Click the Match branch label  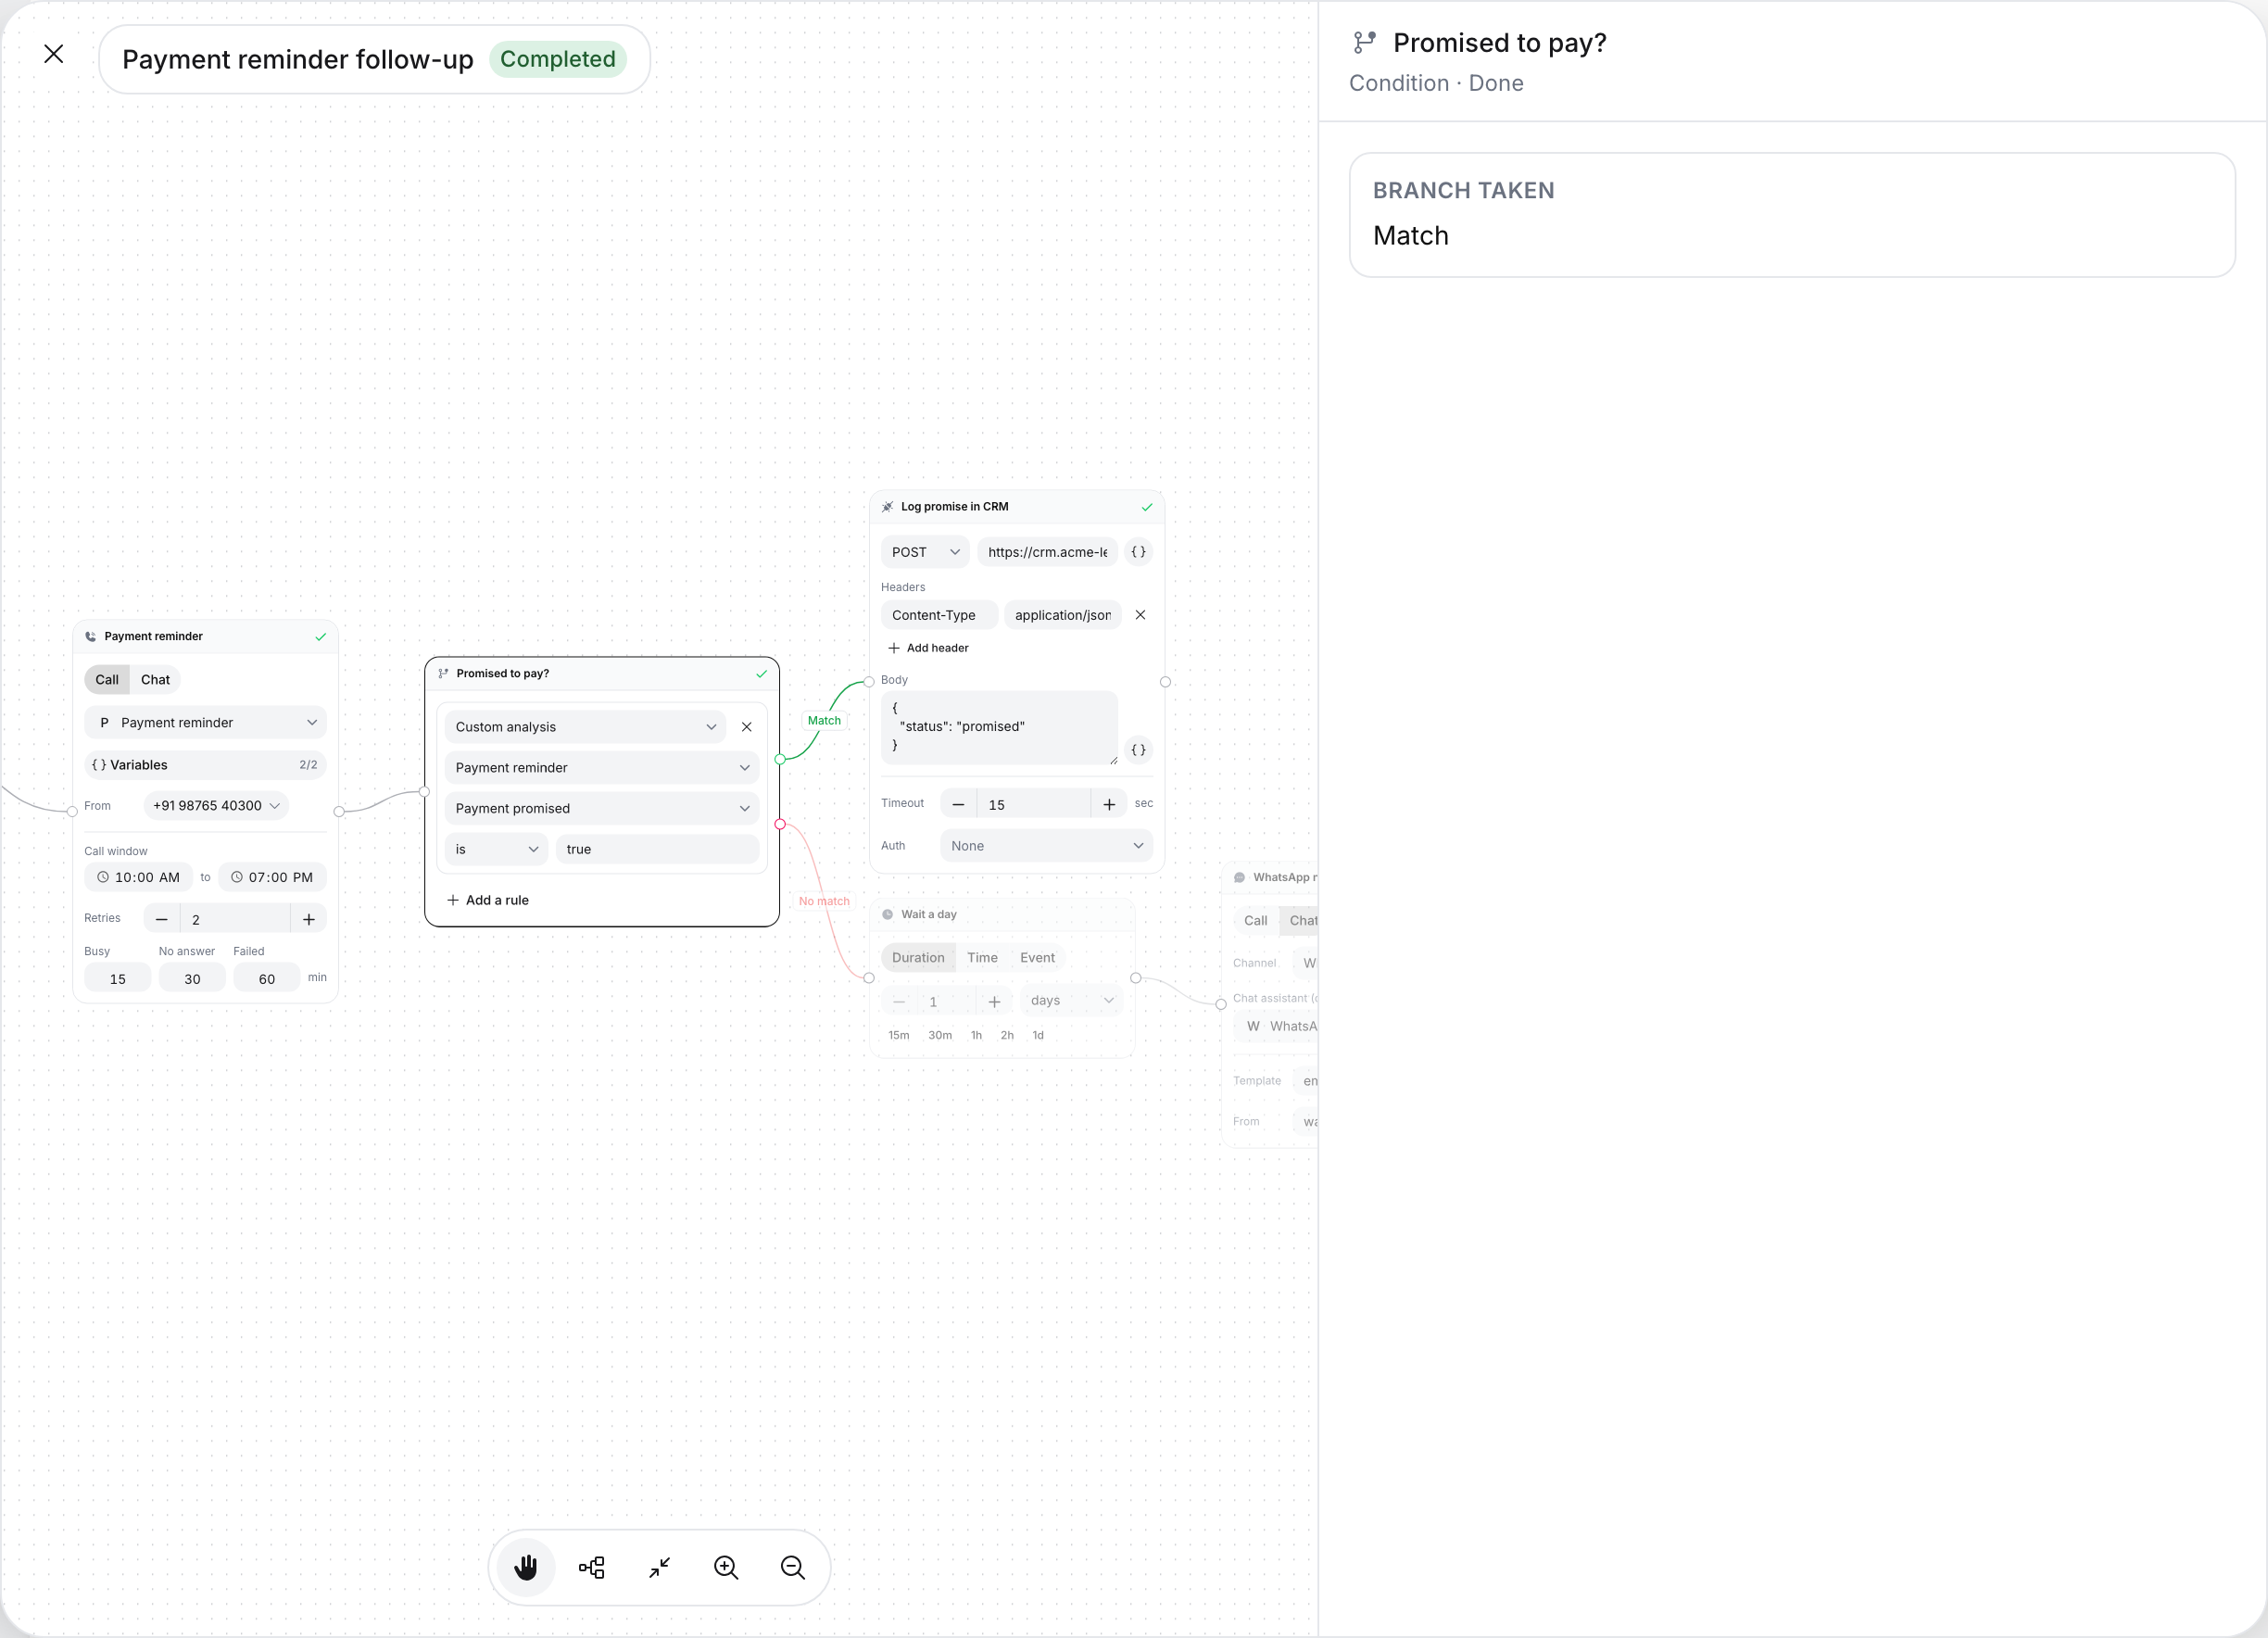(x=824, y=720)
